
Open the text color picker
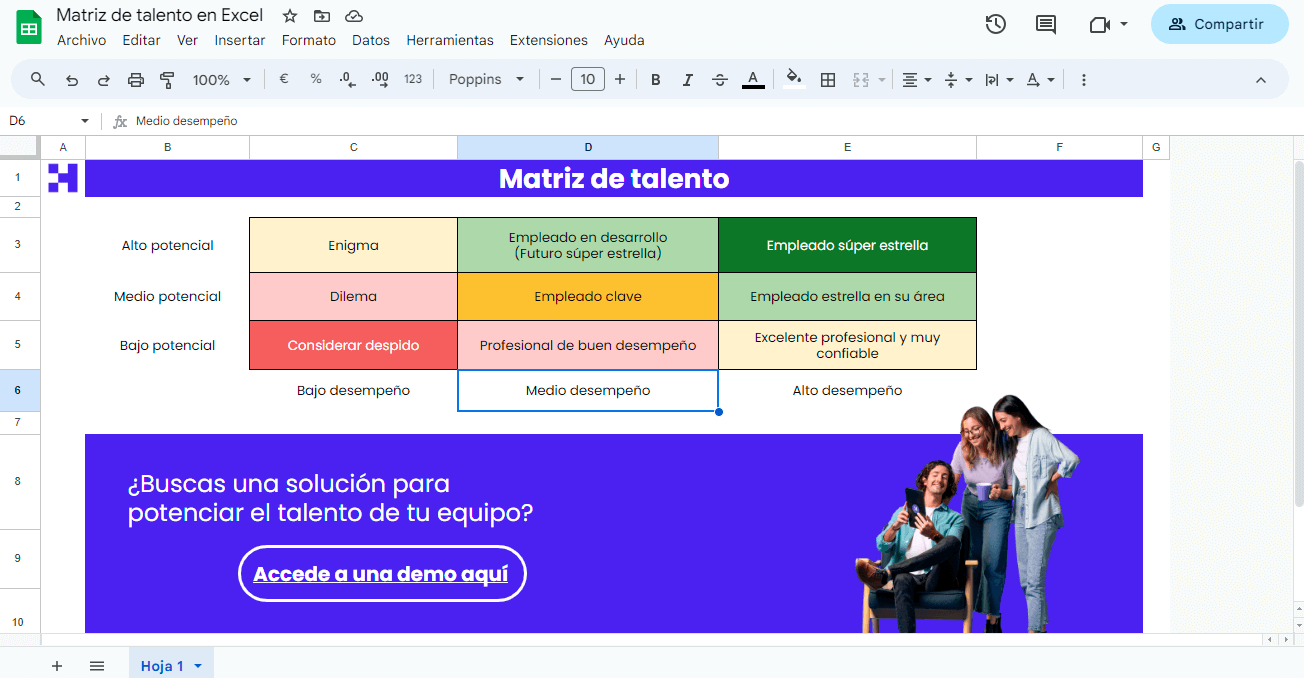753,79
